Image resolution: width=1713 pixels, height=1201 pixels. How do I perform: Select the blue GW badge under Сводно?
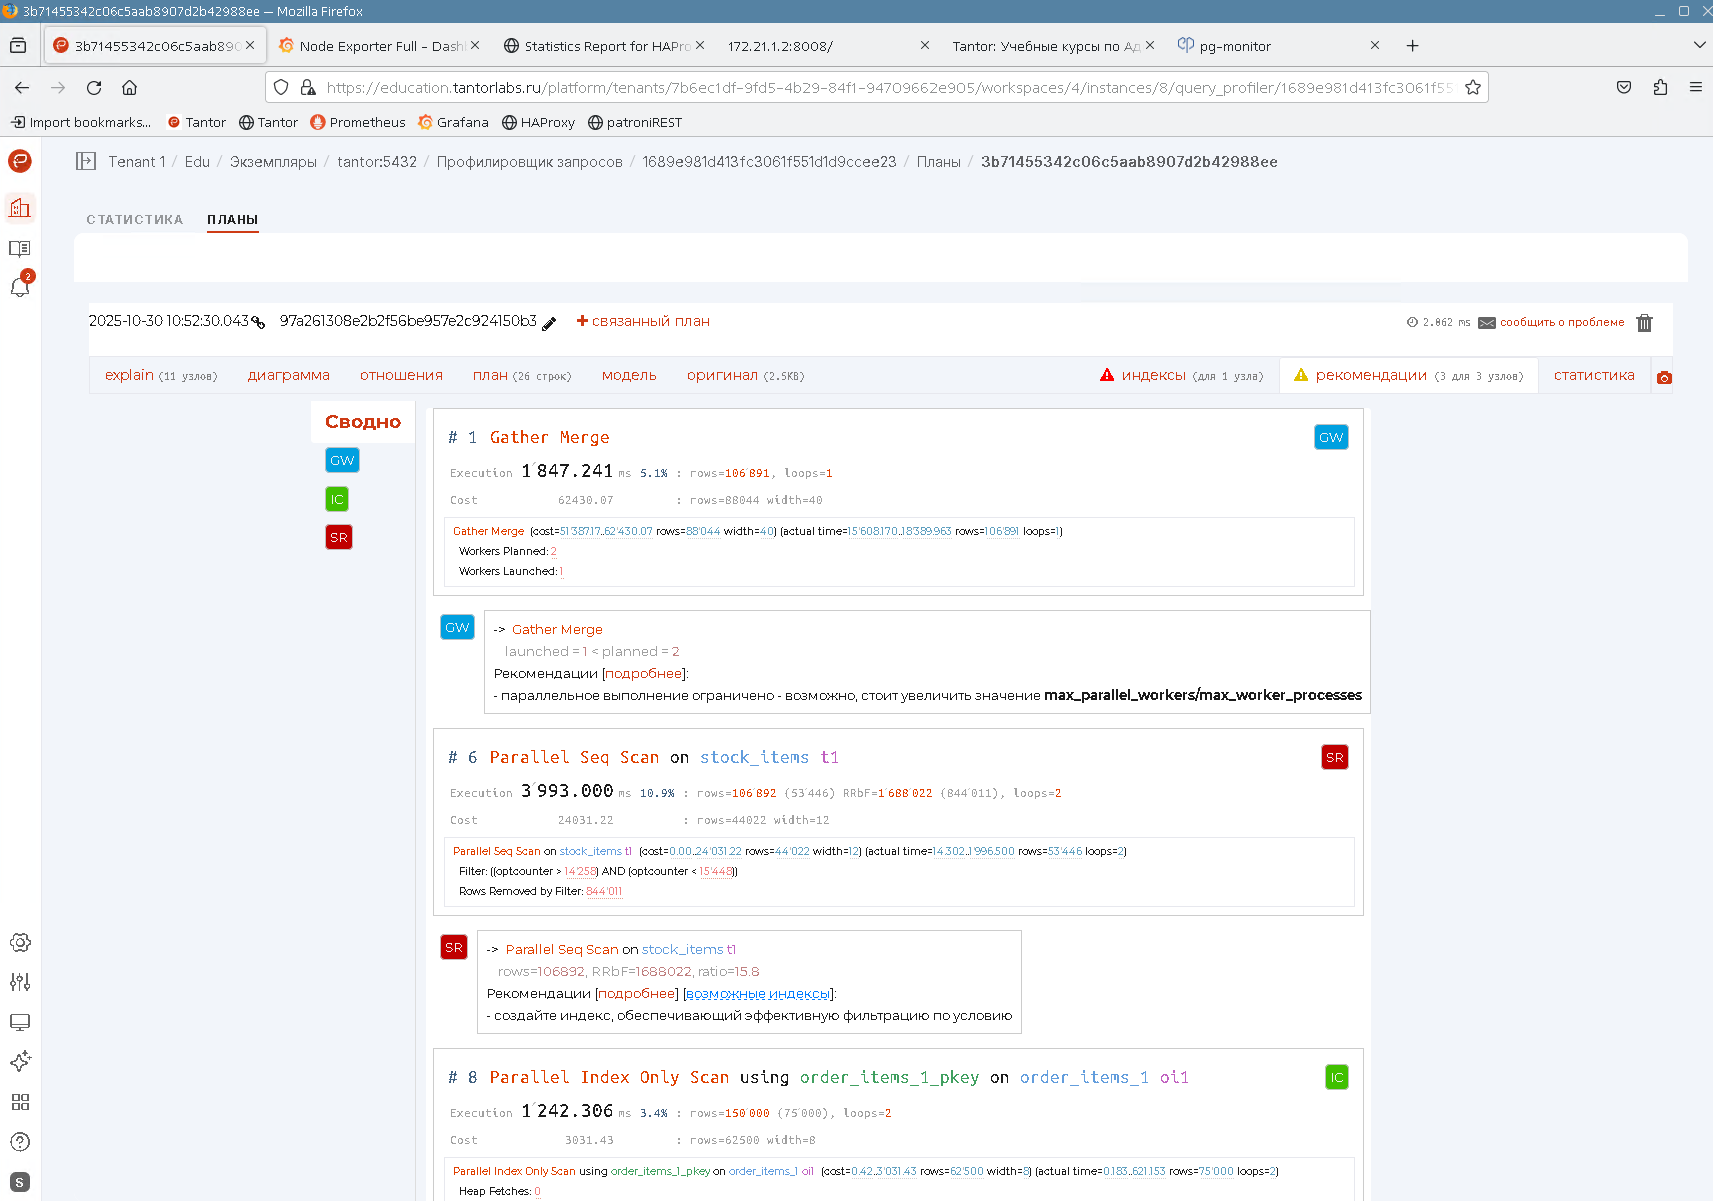pyautogui.click(x=342, y=460)
